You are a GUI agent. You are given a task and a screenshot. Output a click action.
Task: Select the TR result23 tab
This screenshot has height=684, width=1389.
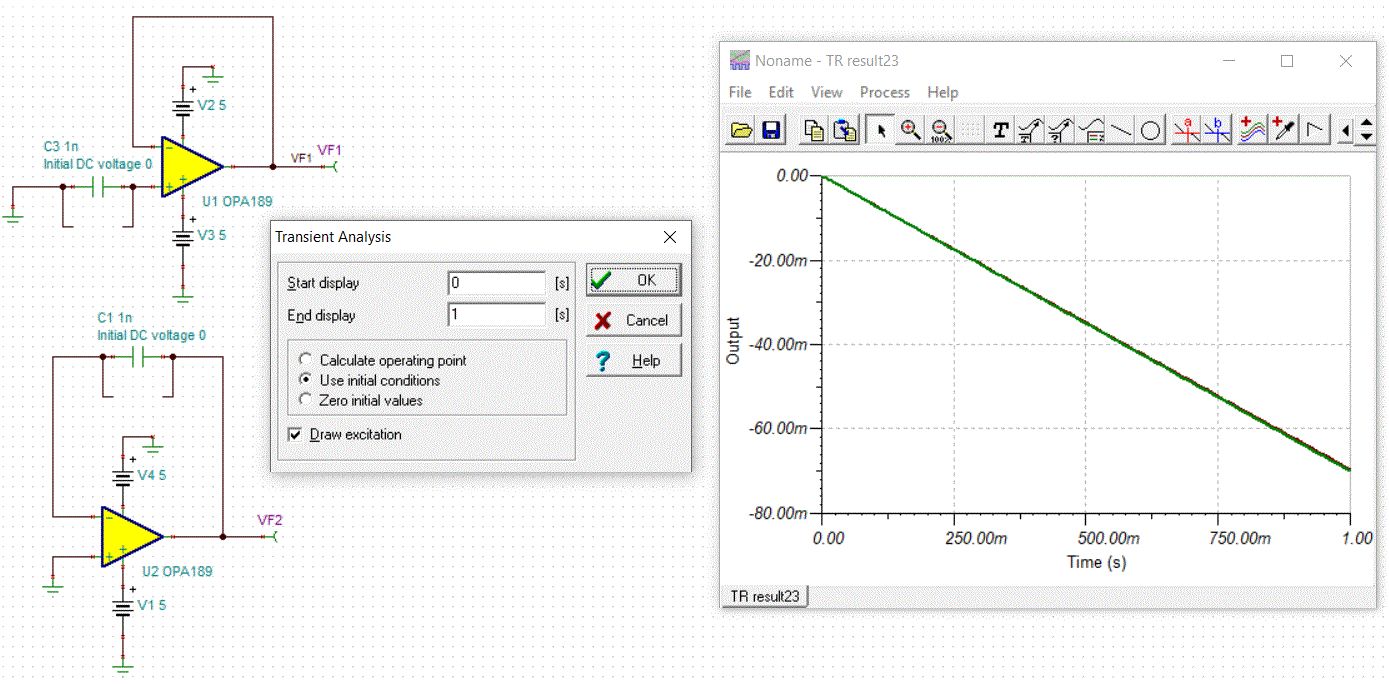coord(765,596)
